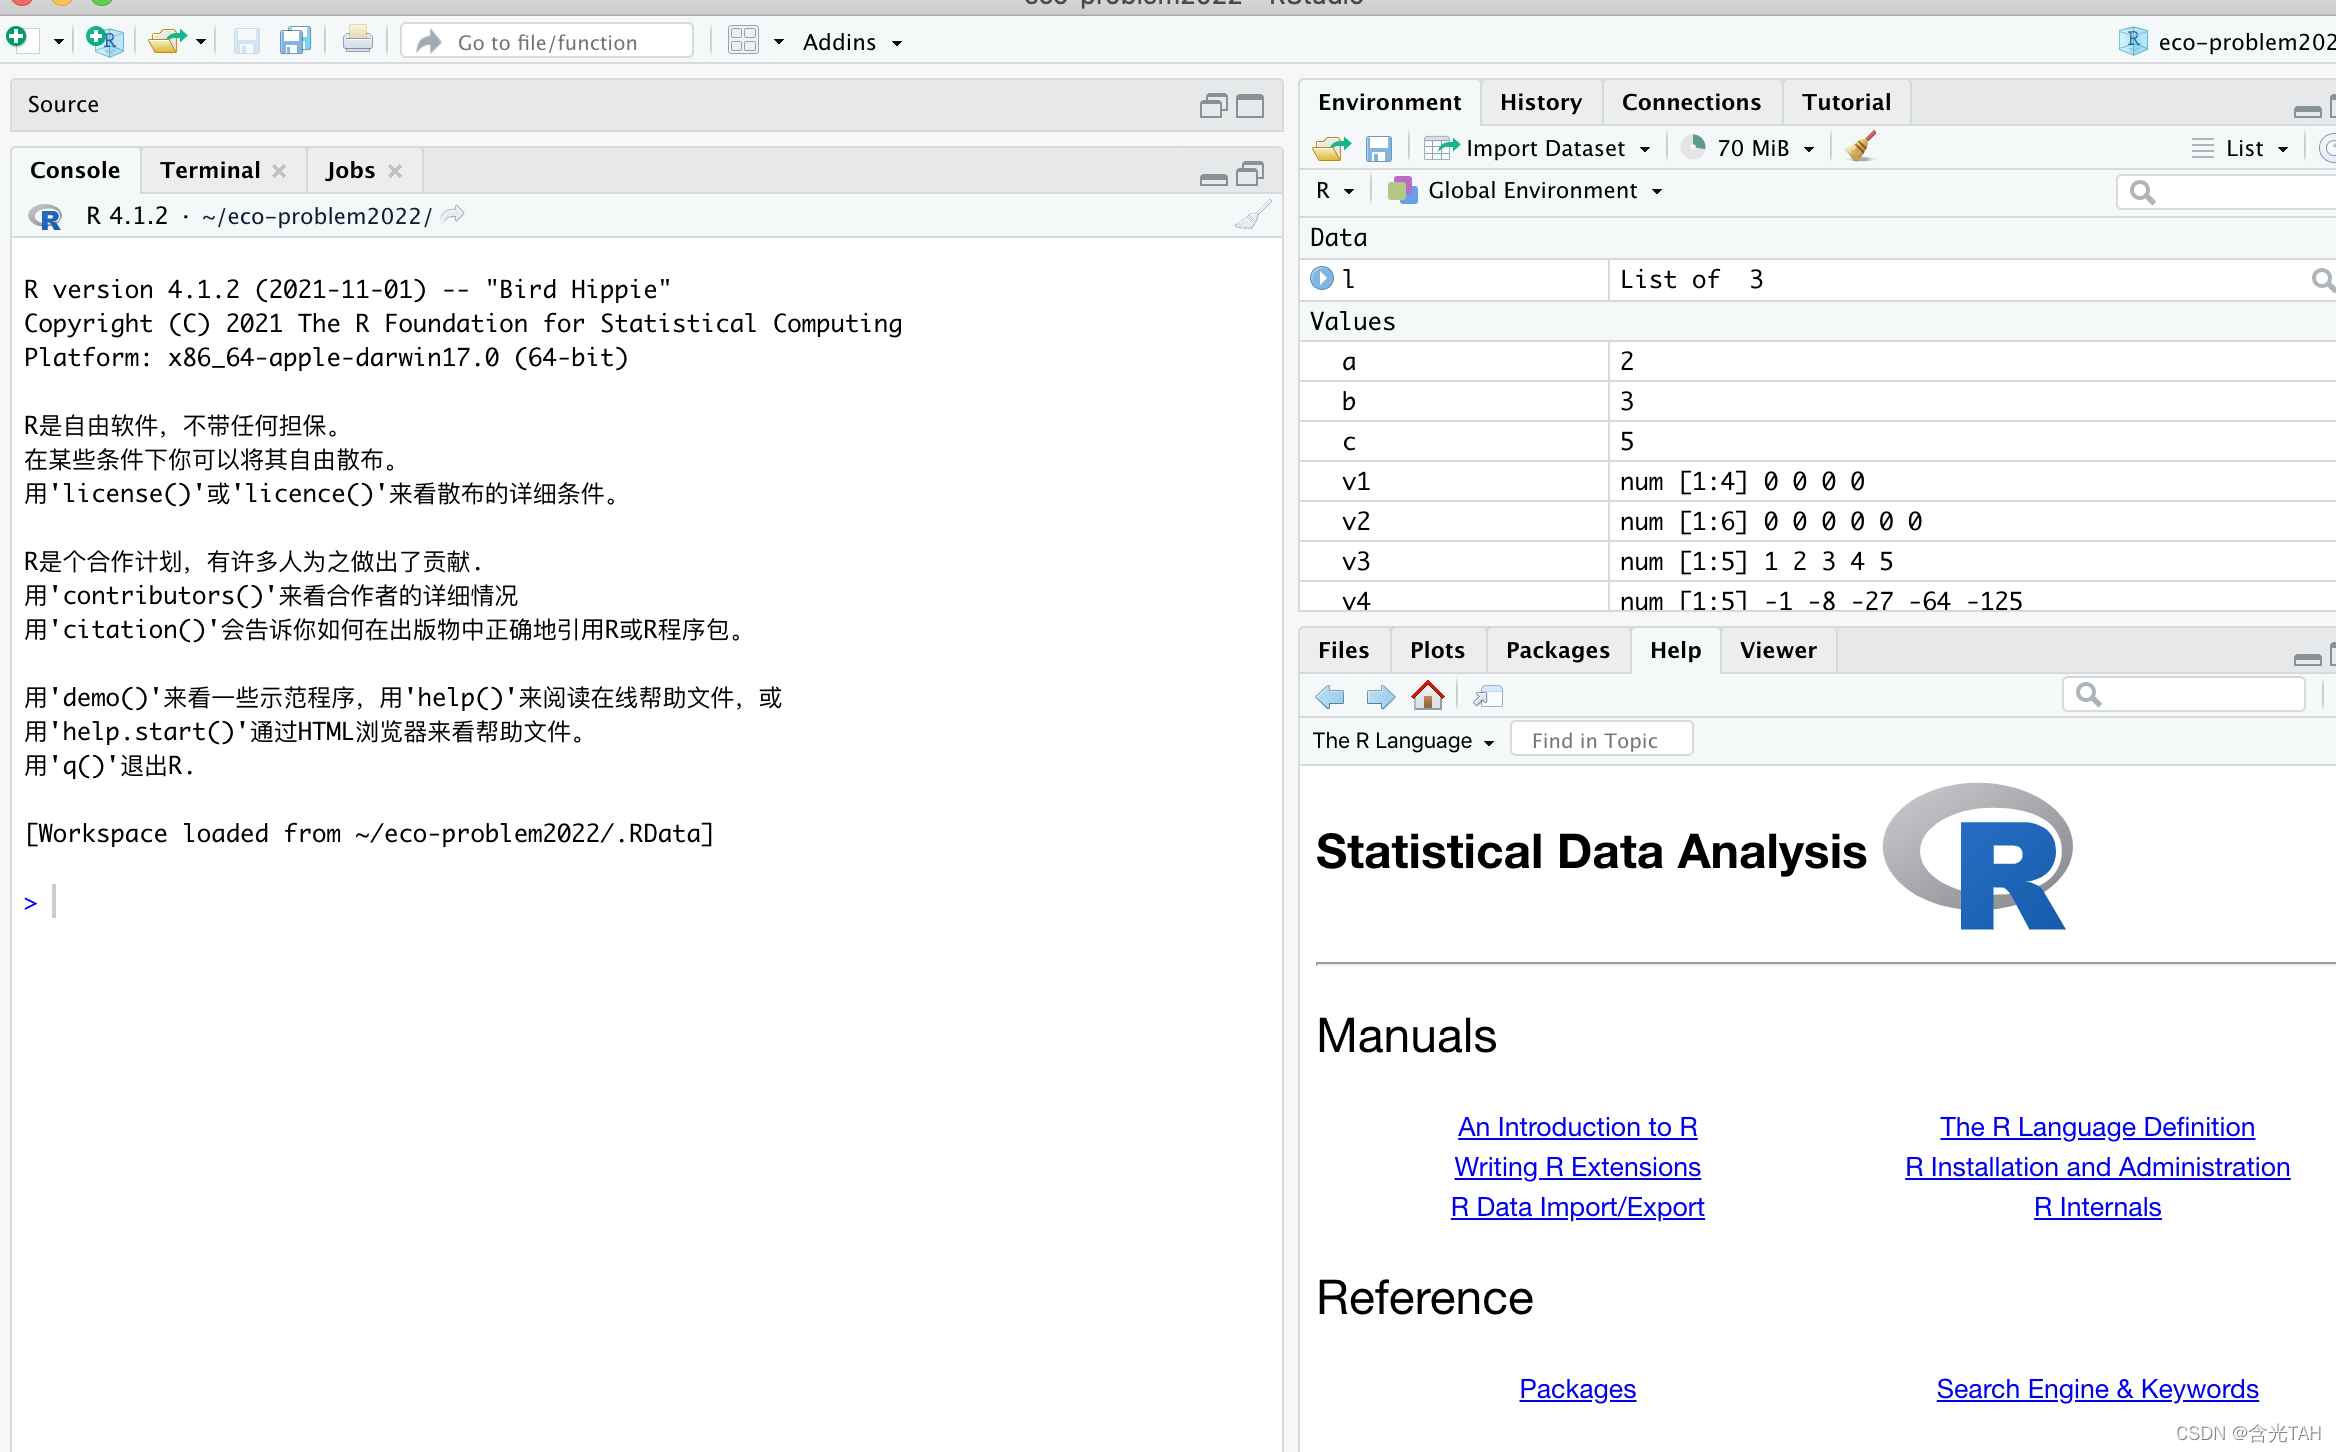Switch to the Connections tab
This screenshot has width=2336, height=1452.
(x=1691, y=102)
